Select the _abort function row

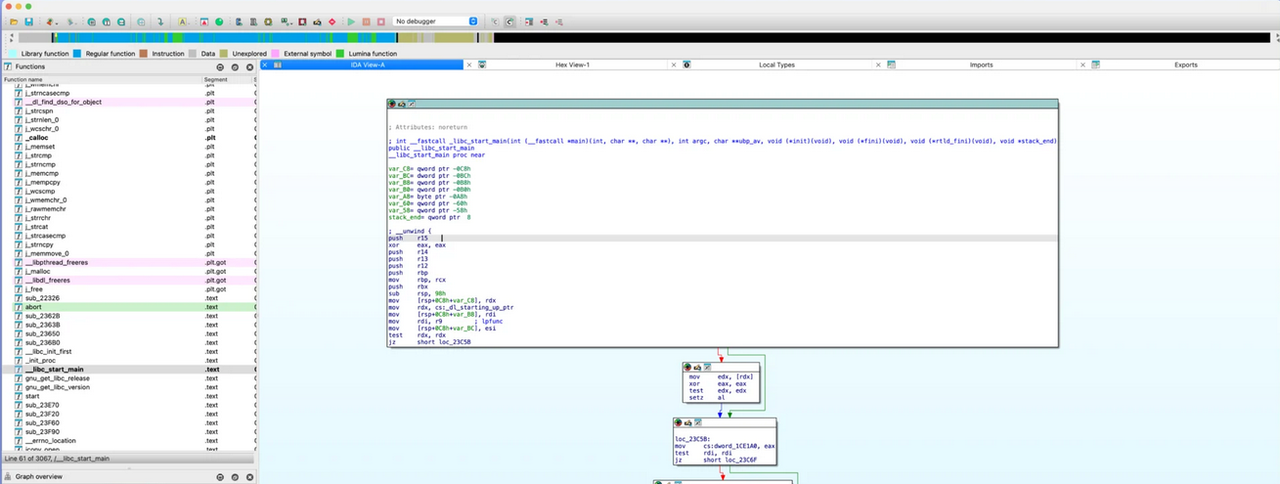[128, 307]
